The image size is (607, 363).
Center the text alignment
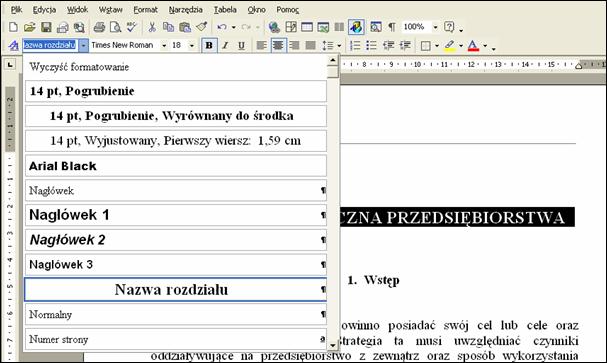tap(278, 46)
